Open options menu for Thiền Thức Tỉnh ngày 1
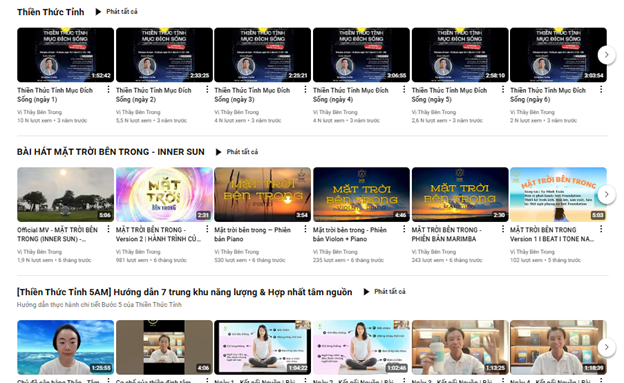Screen dimensions: 624x383 [x=108, y=90]
